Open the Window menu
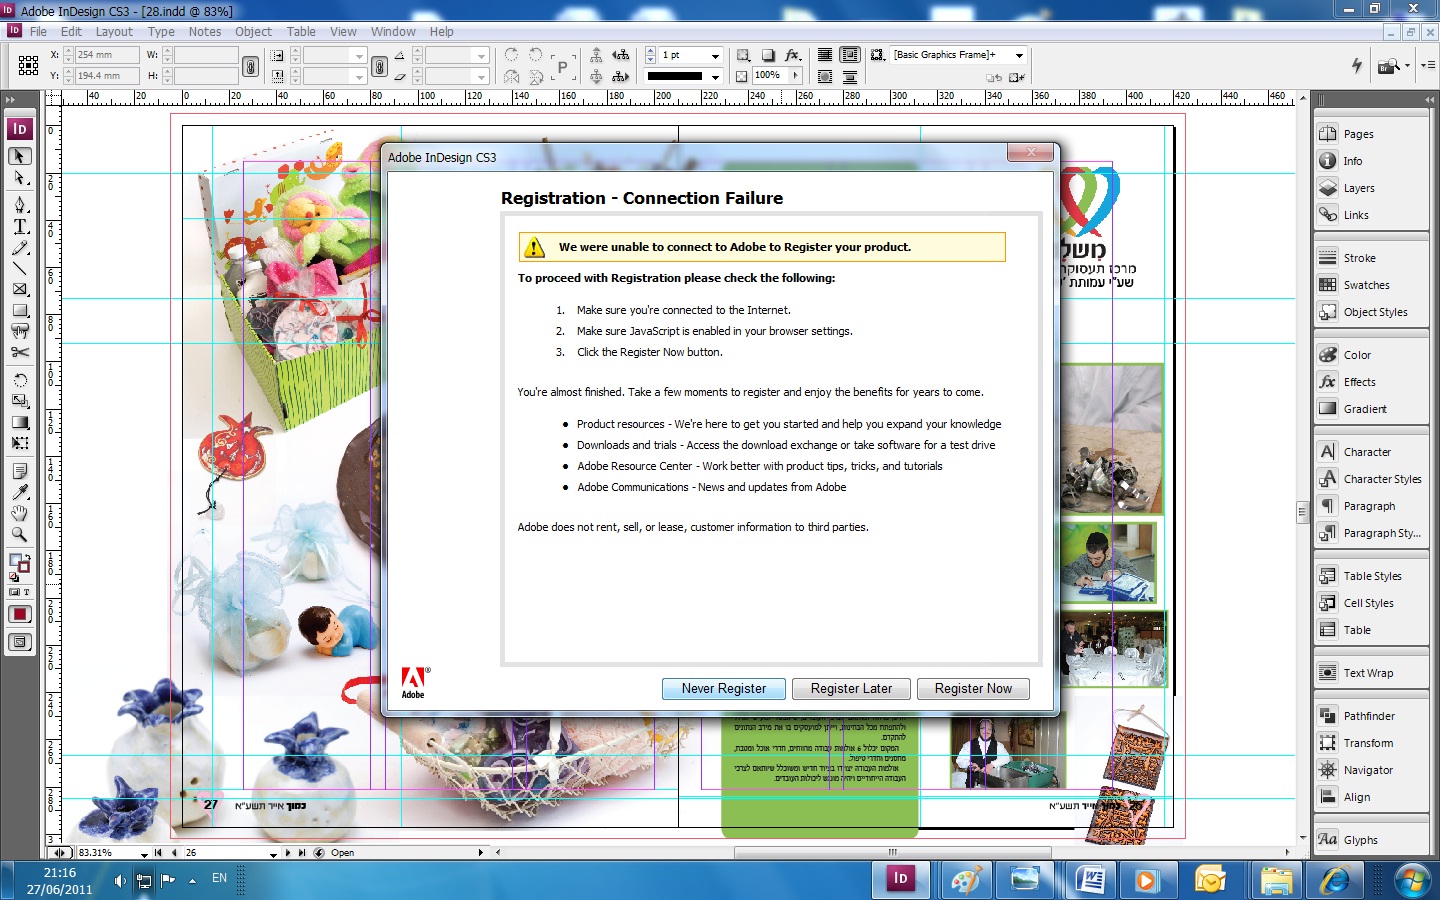This screenshot has width=1440, height=900. click(393, 32)
